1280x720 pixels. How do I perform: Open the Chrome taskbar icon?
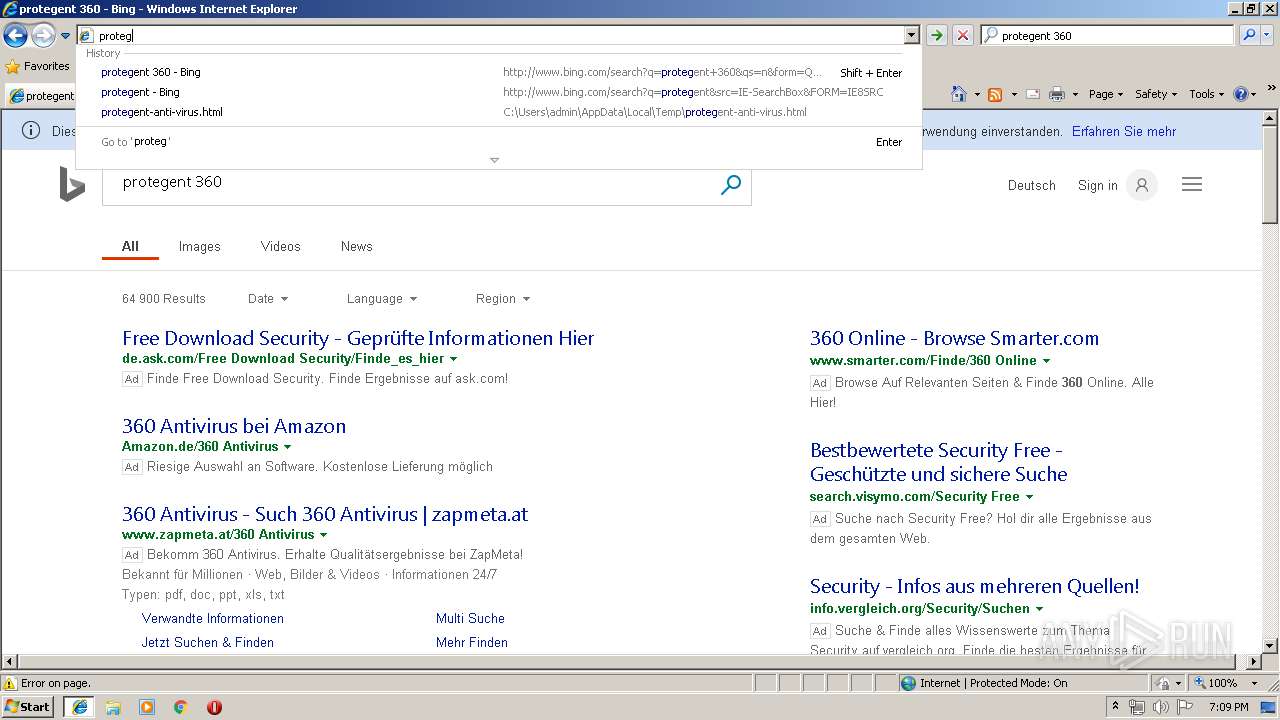[x=180, y=707]
